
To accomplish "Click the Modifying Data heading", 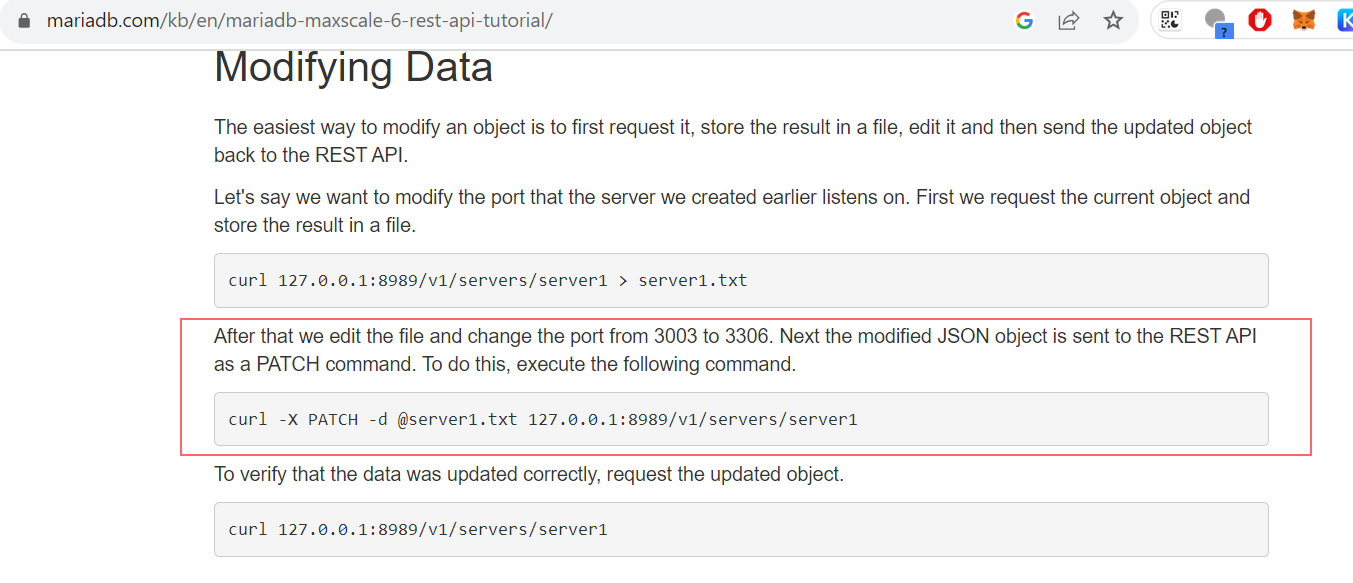I will pos(353,67).
